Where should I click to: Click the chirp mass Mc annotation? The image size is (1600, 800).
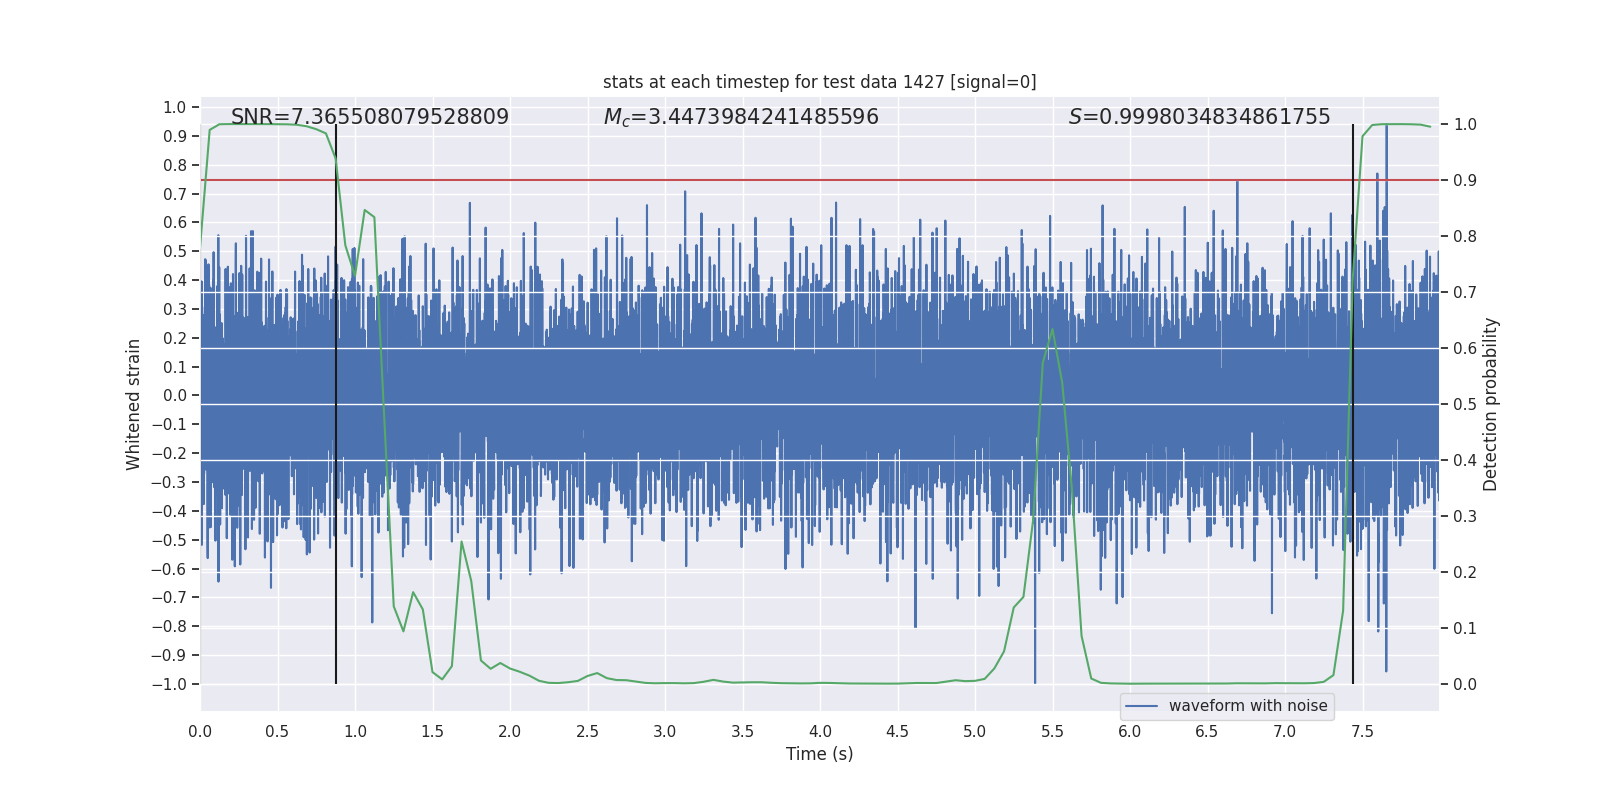[x=740, y=117]
